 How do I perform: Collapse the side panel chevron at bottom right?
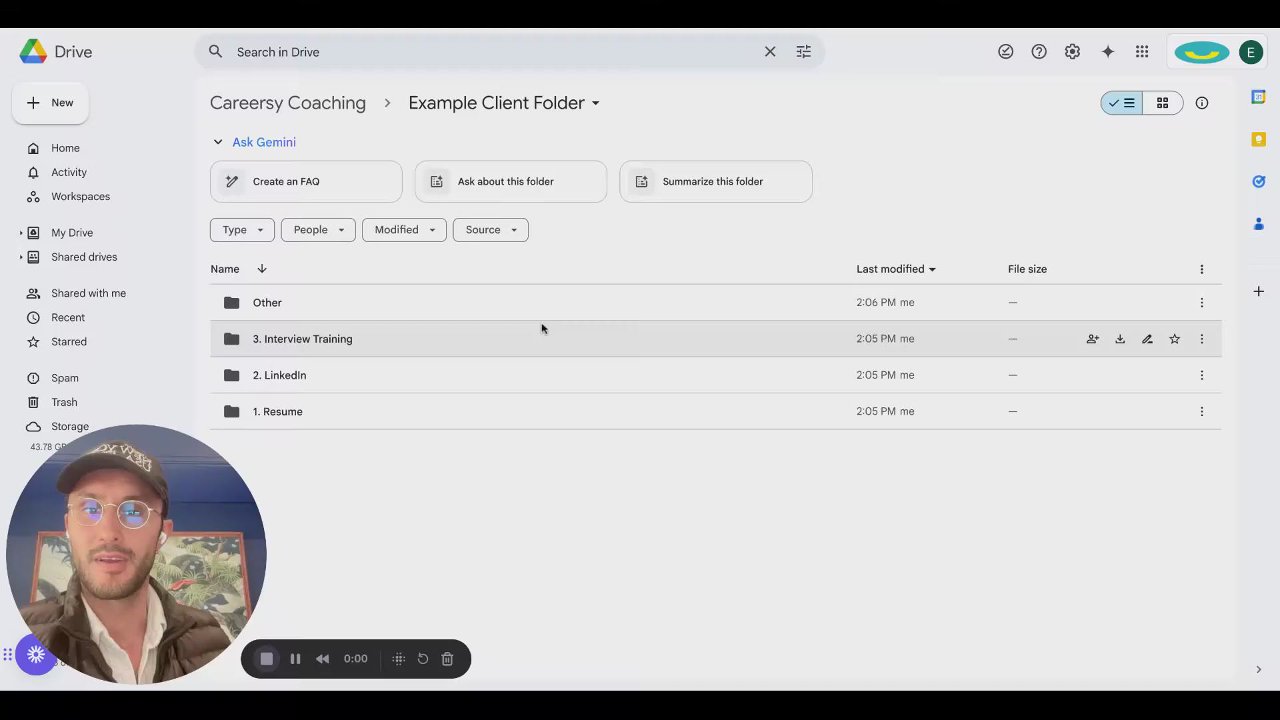(1258, 669)
